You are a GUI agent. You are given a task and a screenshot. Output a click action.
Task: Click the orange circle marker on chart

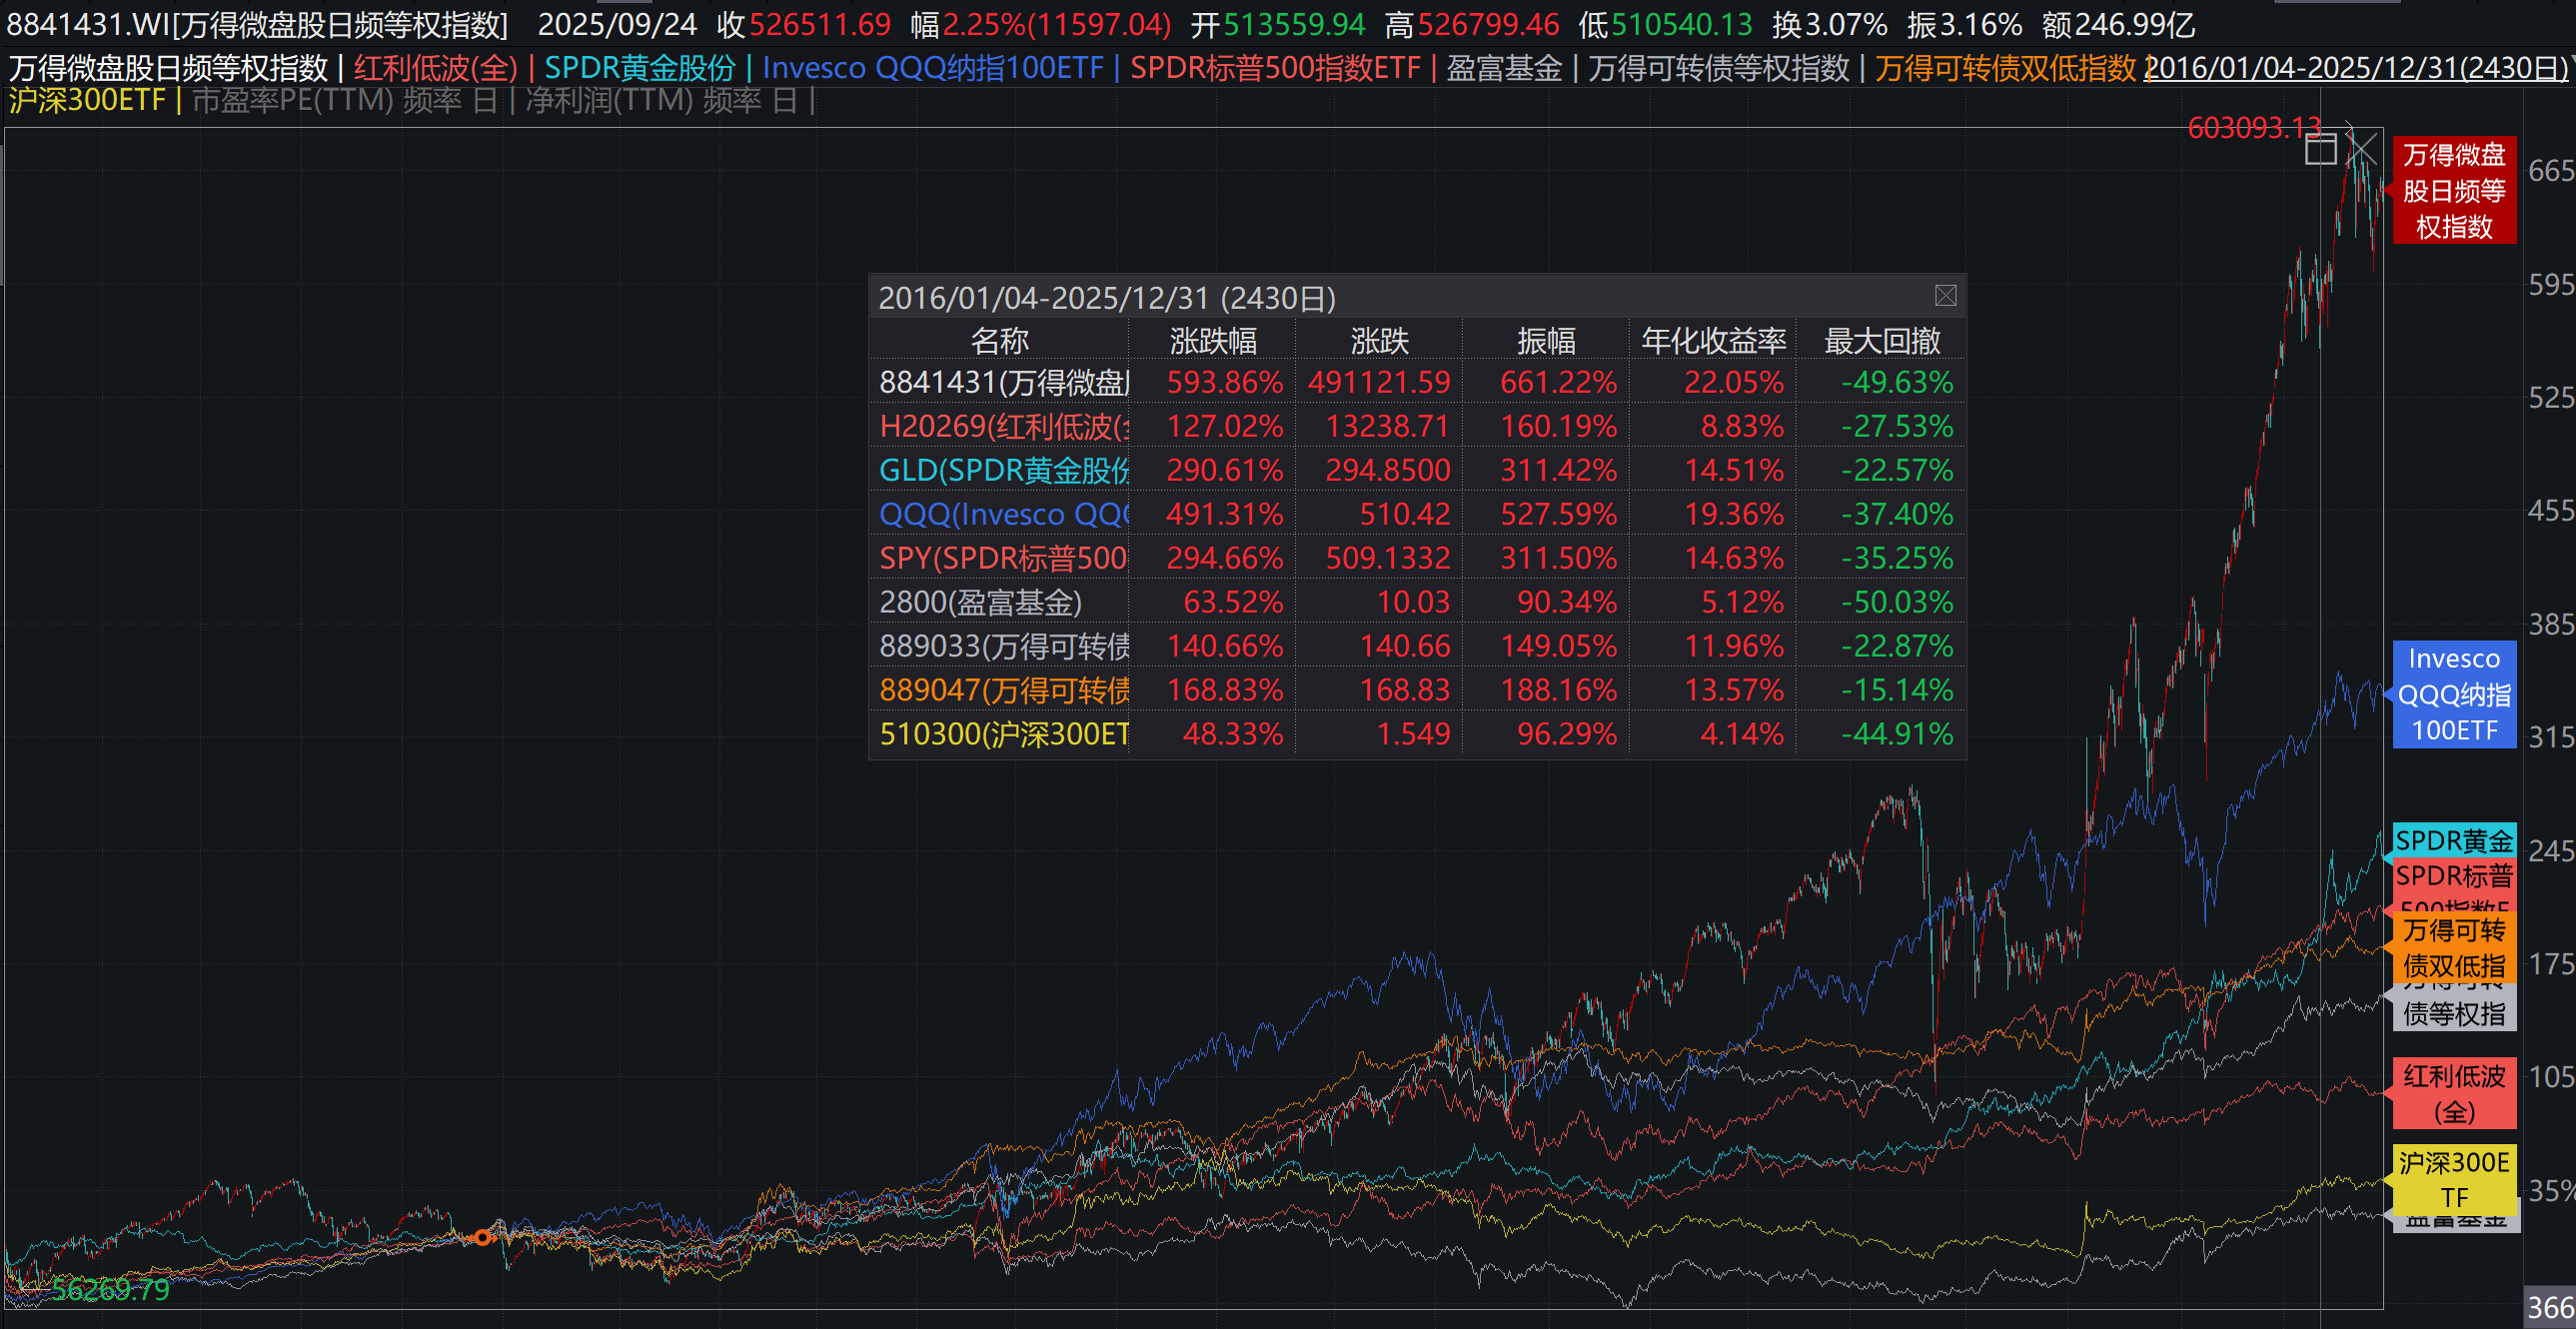point(482,1238)
